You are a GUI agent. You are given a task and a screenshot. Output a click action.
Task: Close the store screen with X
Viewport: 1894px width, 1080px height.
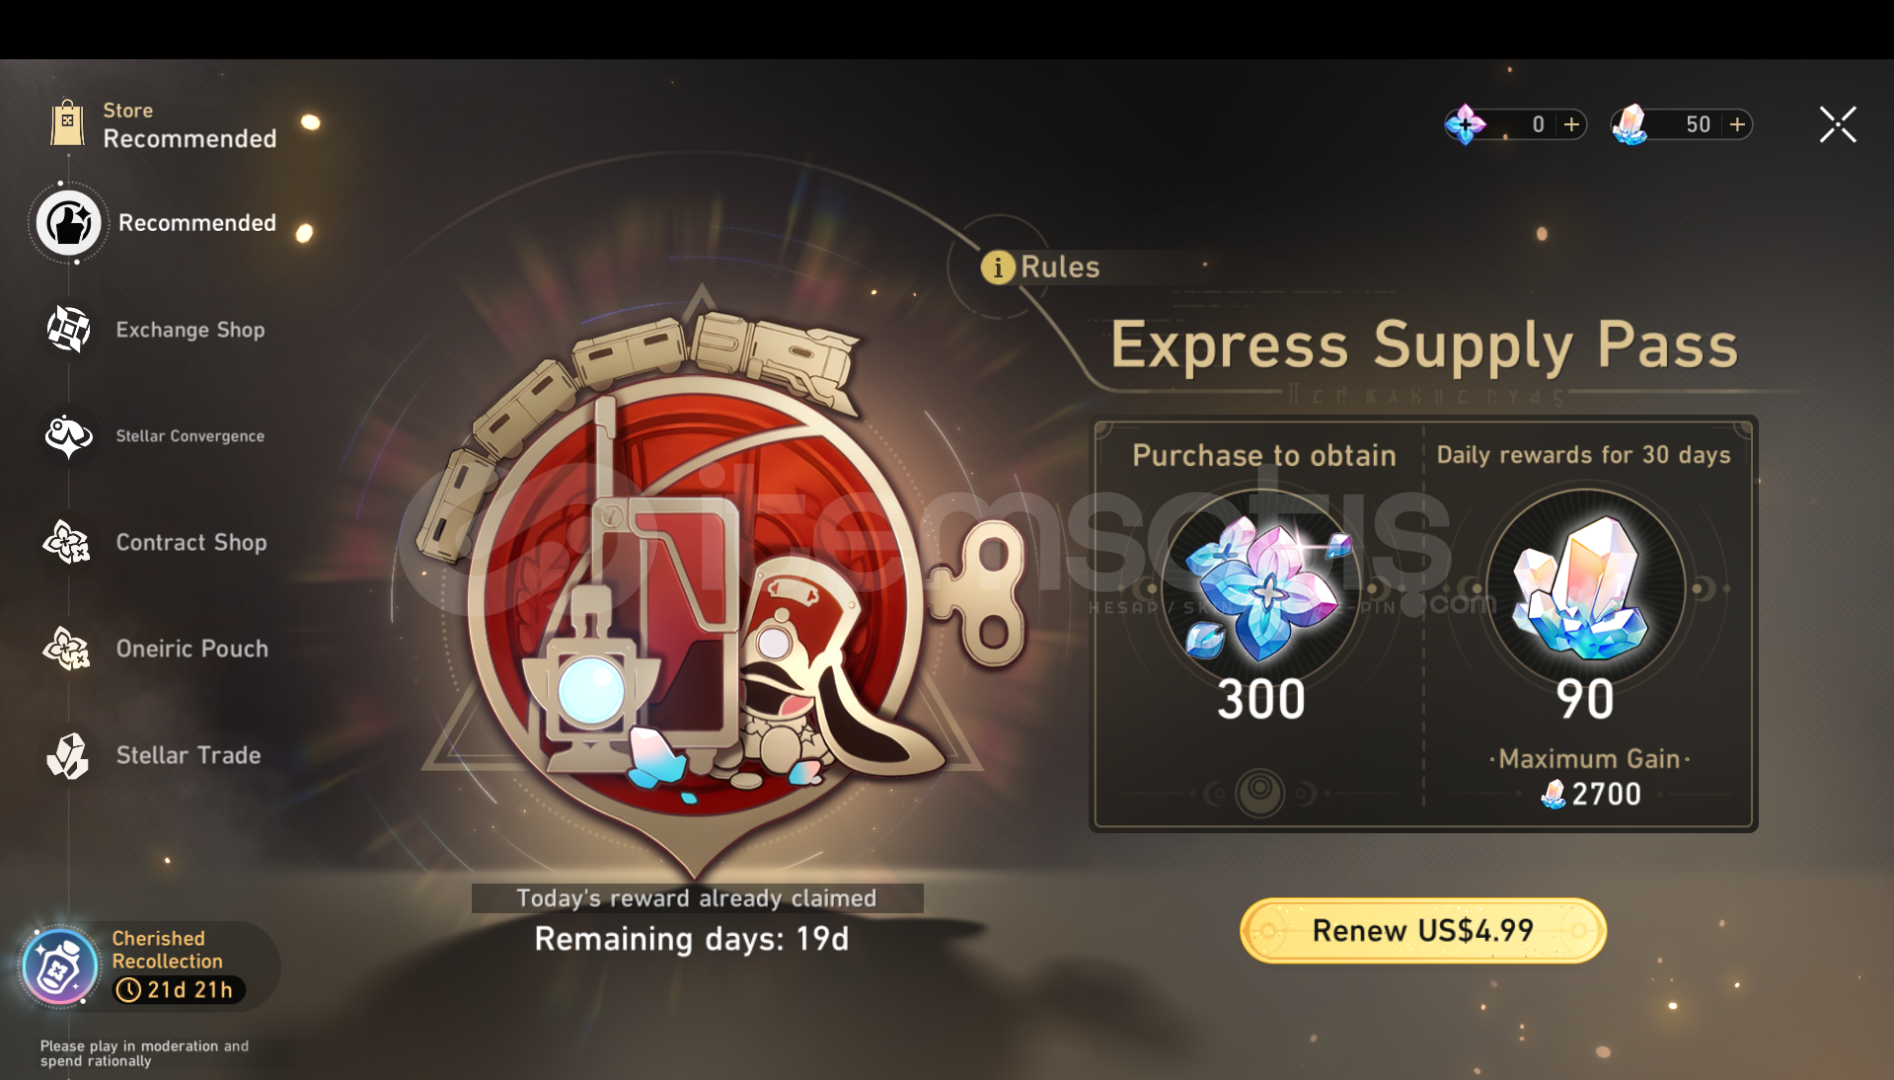point(1838,125)
